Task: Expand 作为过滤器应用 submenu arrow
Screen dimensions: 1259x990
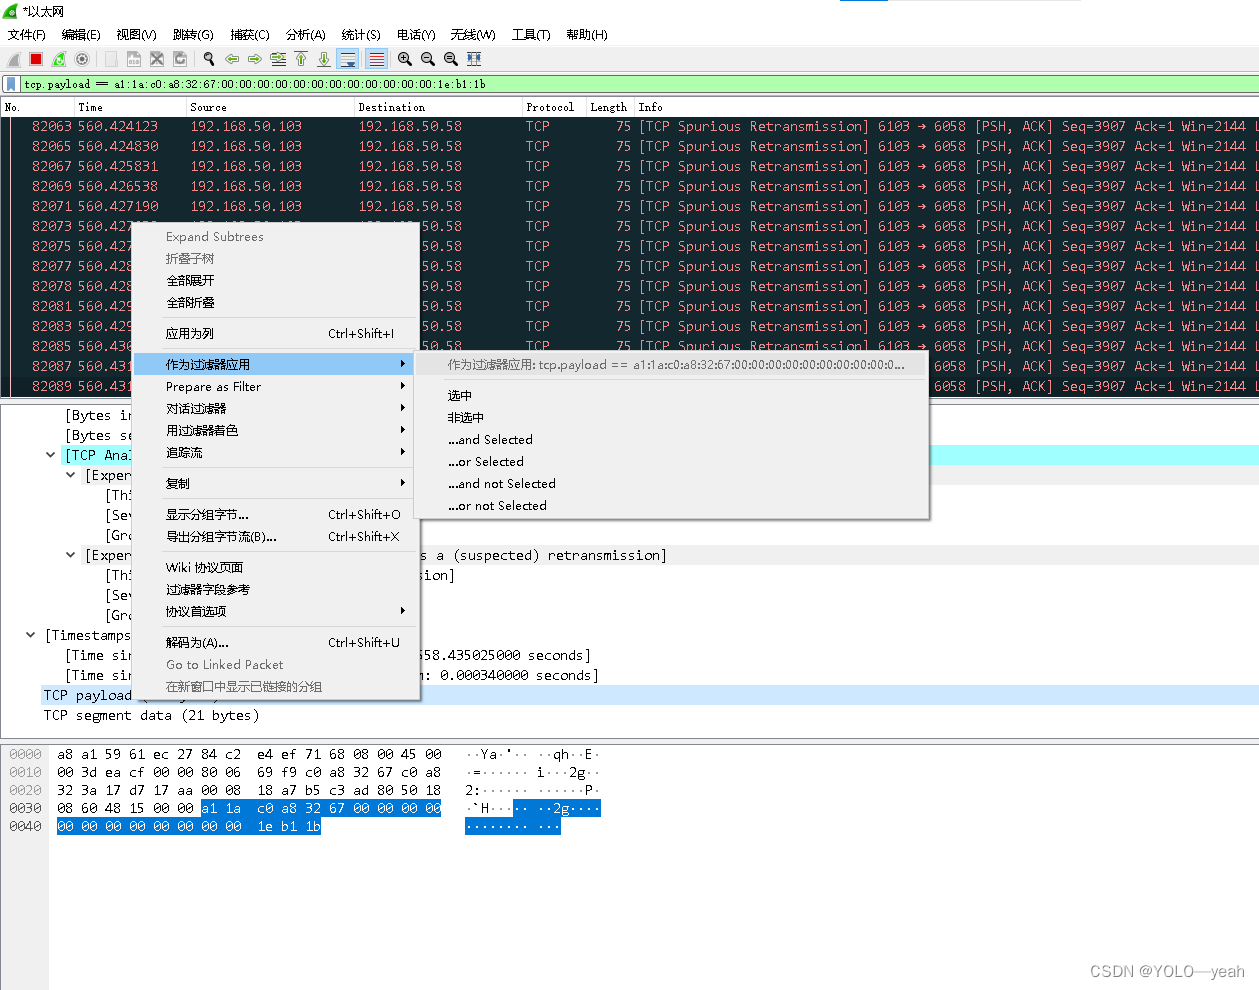Action: click(403, 364)
